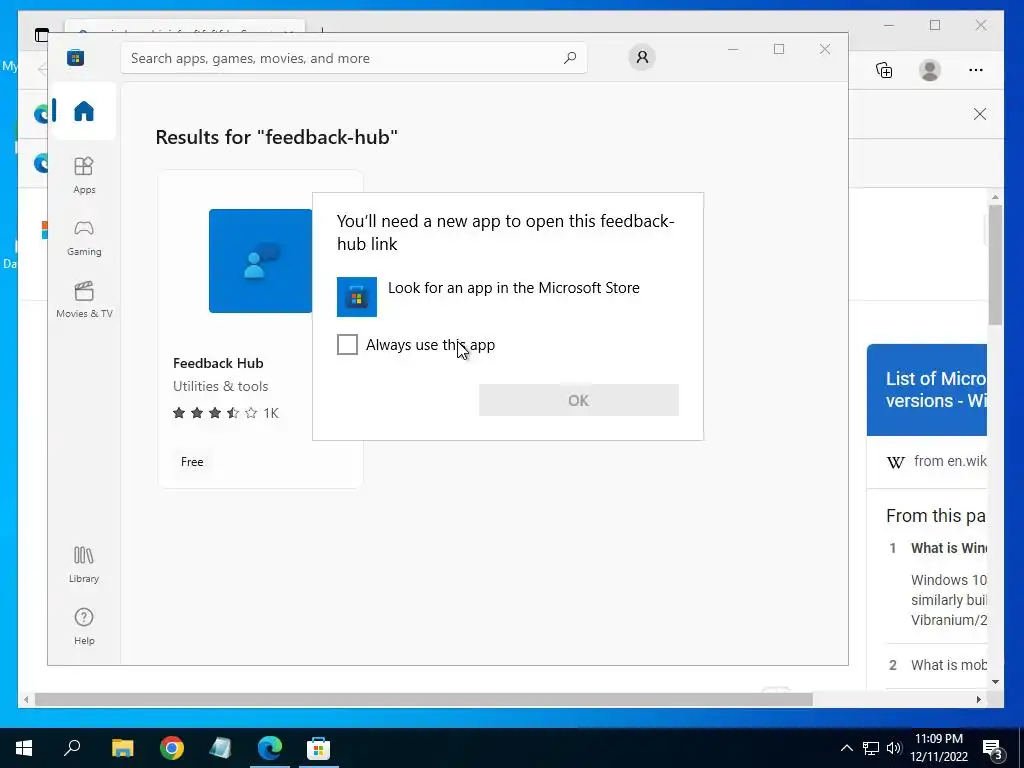Image resolution: width=1024 pixels, height=768 pixels.
Task: Open the notification center icon
Action: pos(992,750)
